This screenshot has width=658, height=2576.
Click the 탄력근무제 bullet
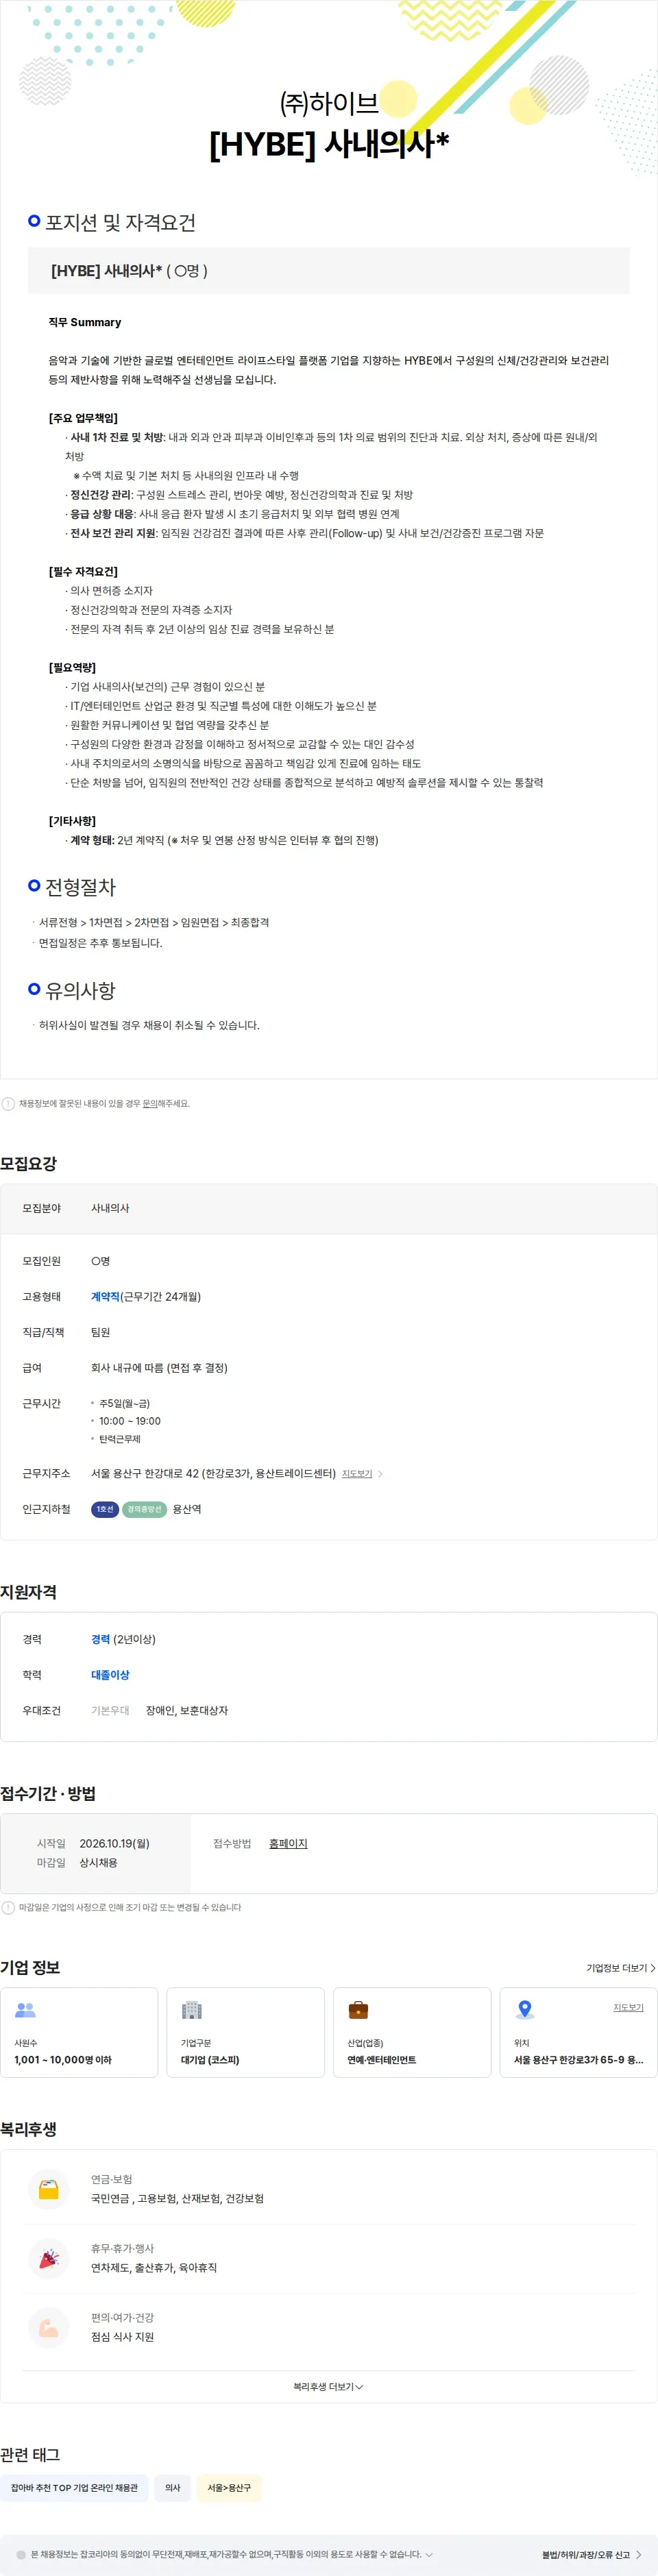tap(119, 1439)
